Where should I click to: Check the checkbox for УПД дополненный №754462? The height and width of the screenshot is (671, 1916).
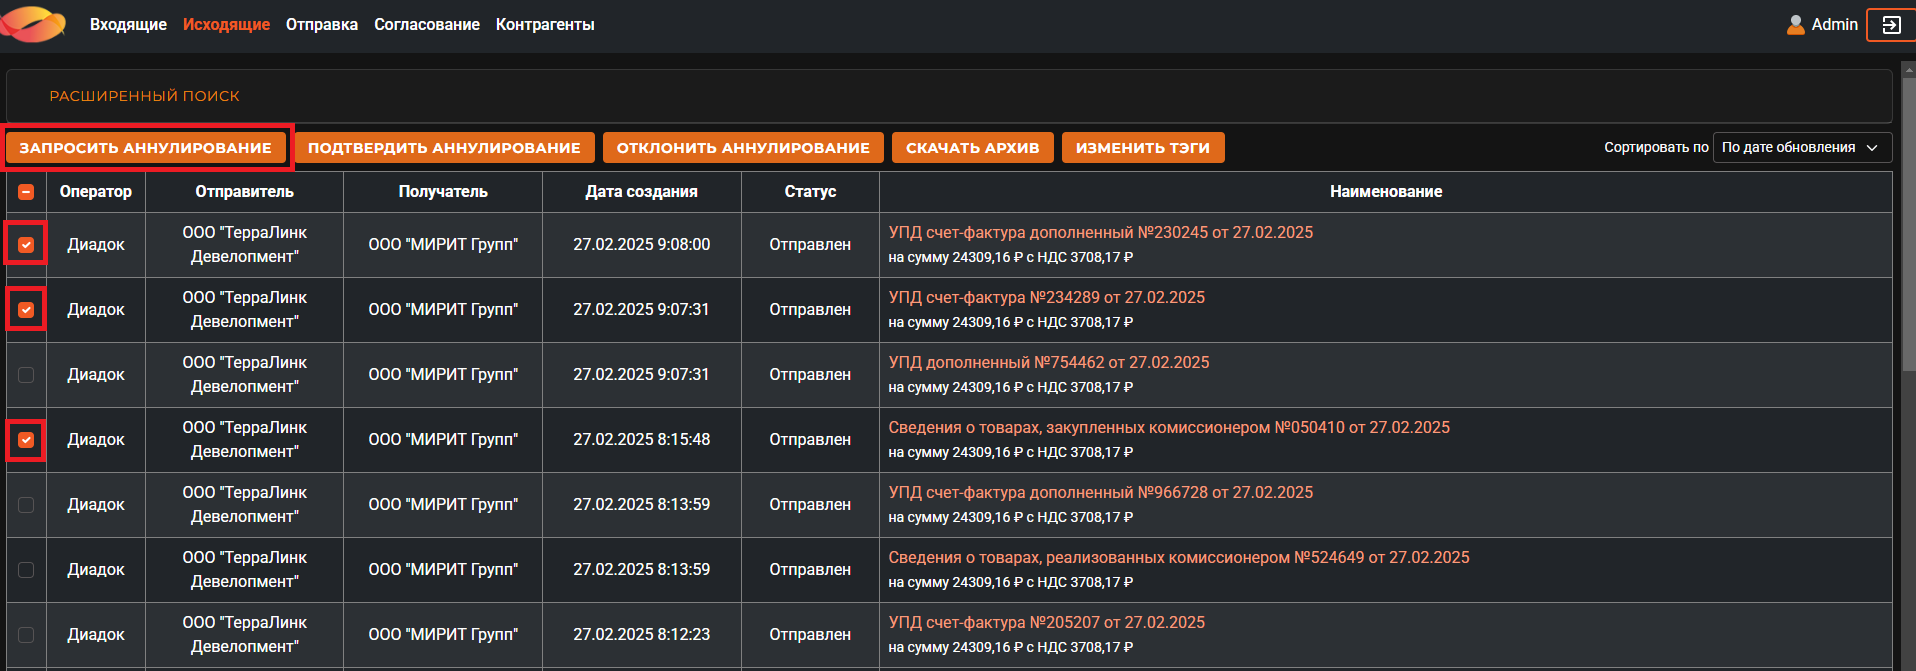pyautogui.click(x=26, y=375)
